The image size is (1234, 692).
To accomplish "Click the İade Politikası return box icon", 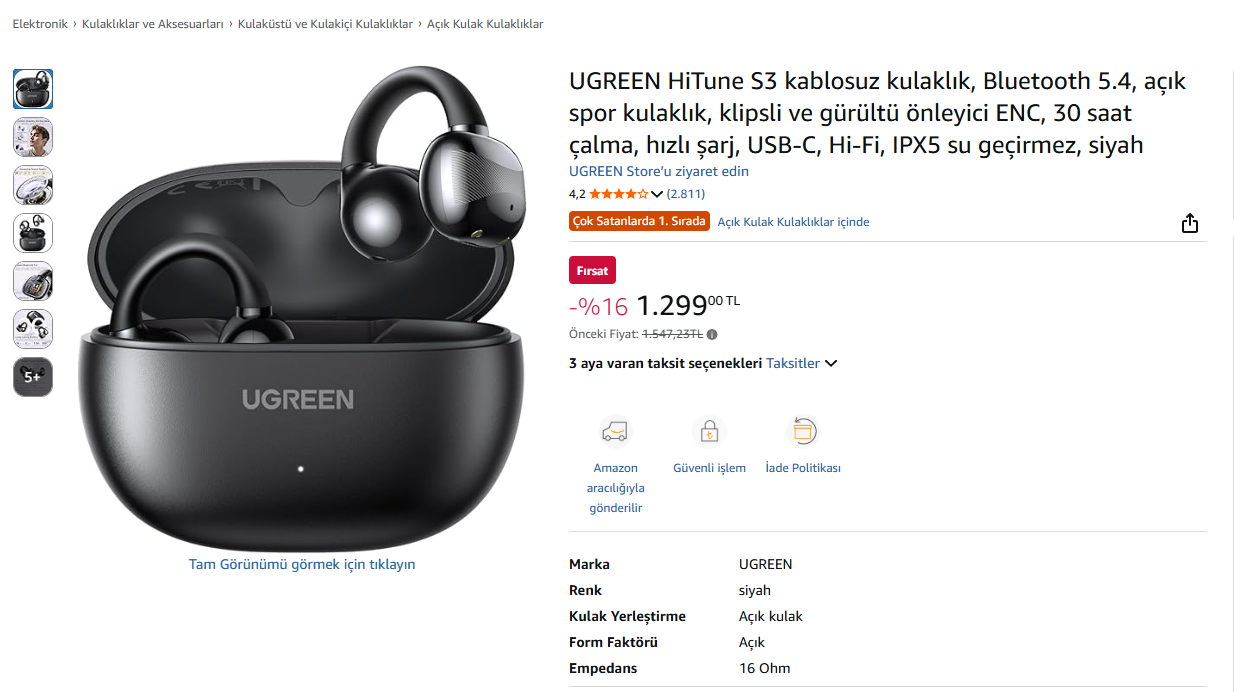I will click(803, 431).
